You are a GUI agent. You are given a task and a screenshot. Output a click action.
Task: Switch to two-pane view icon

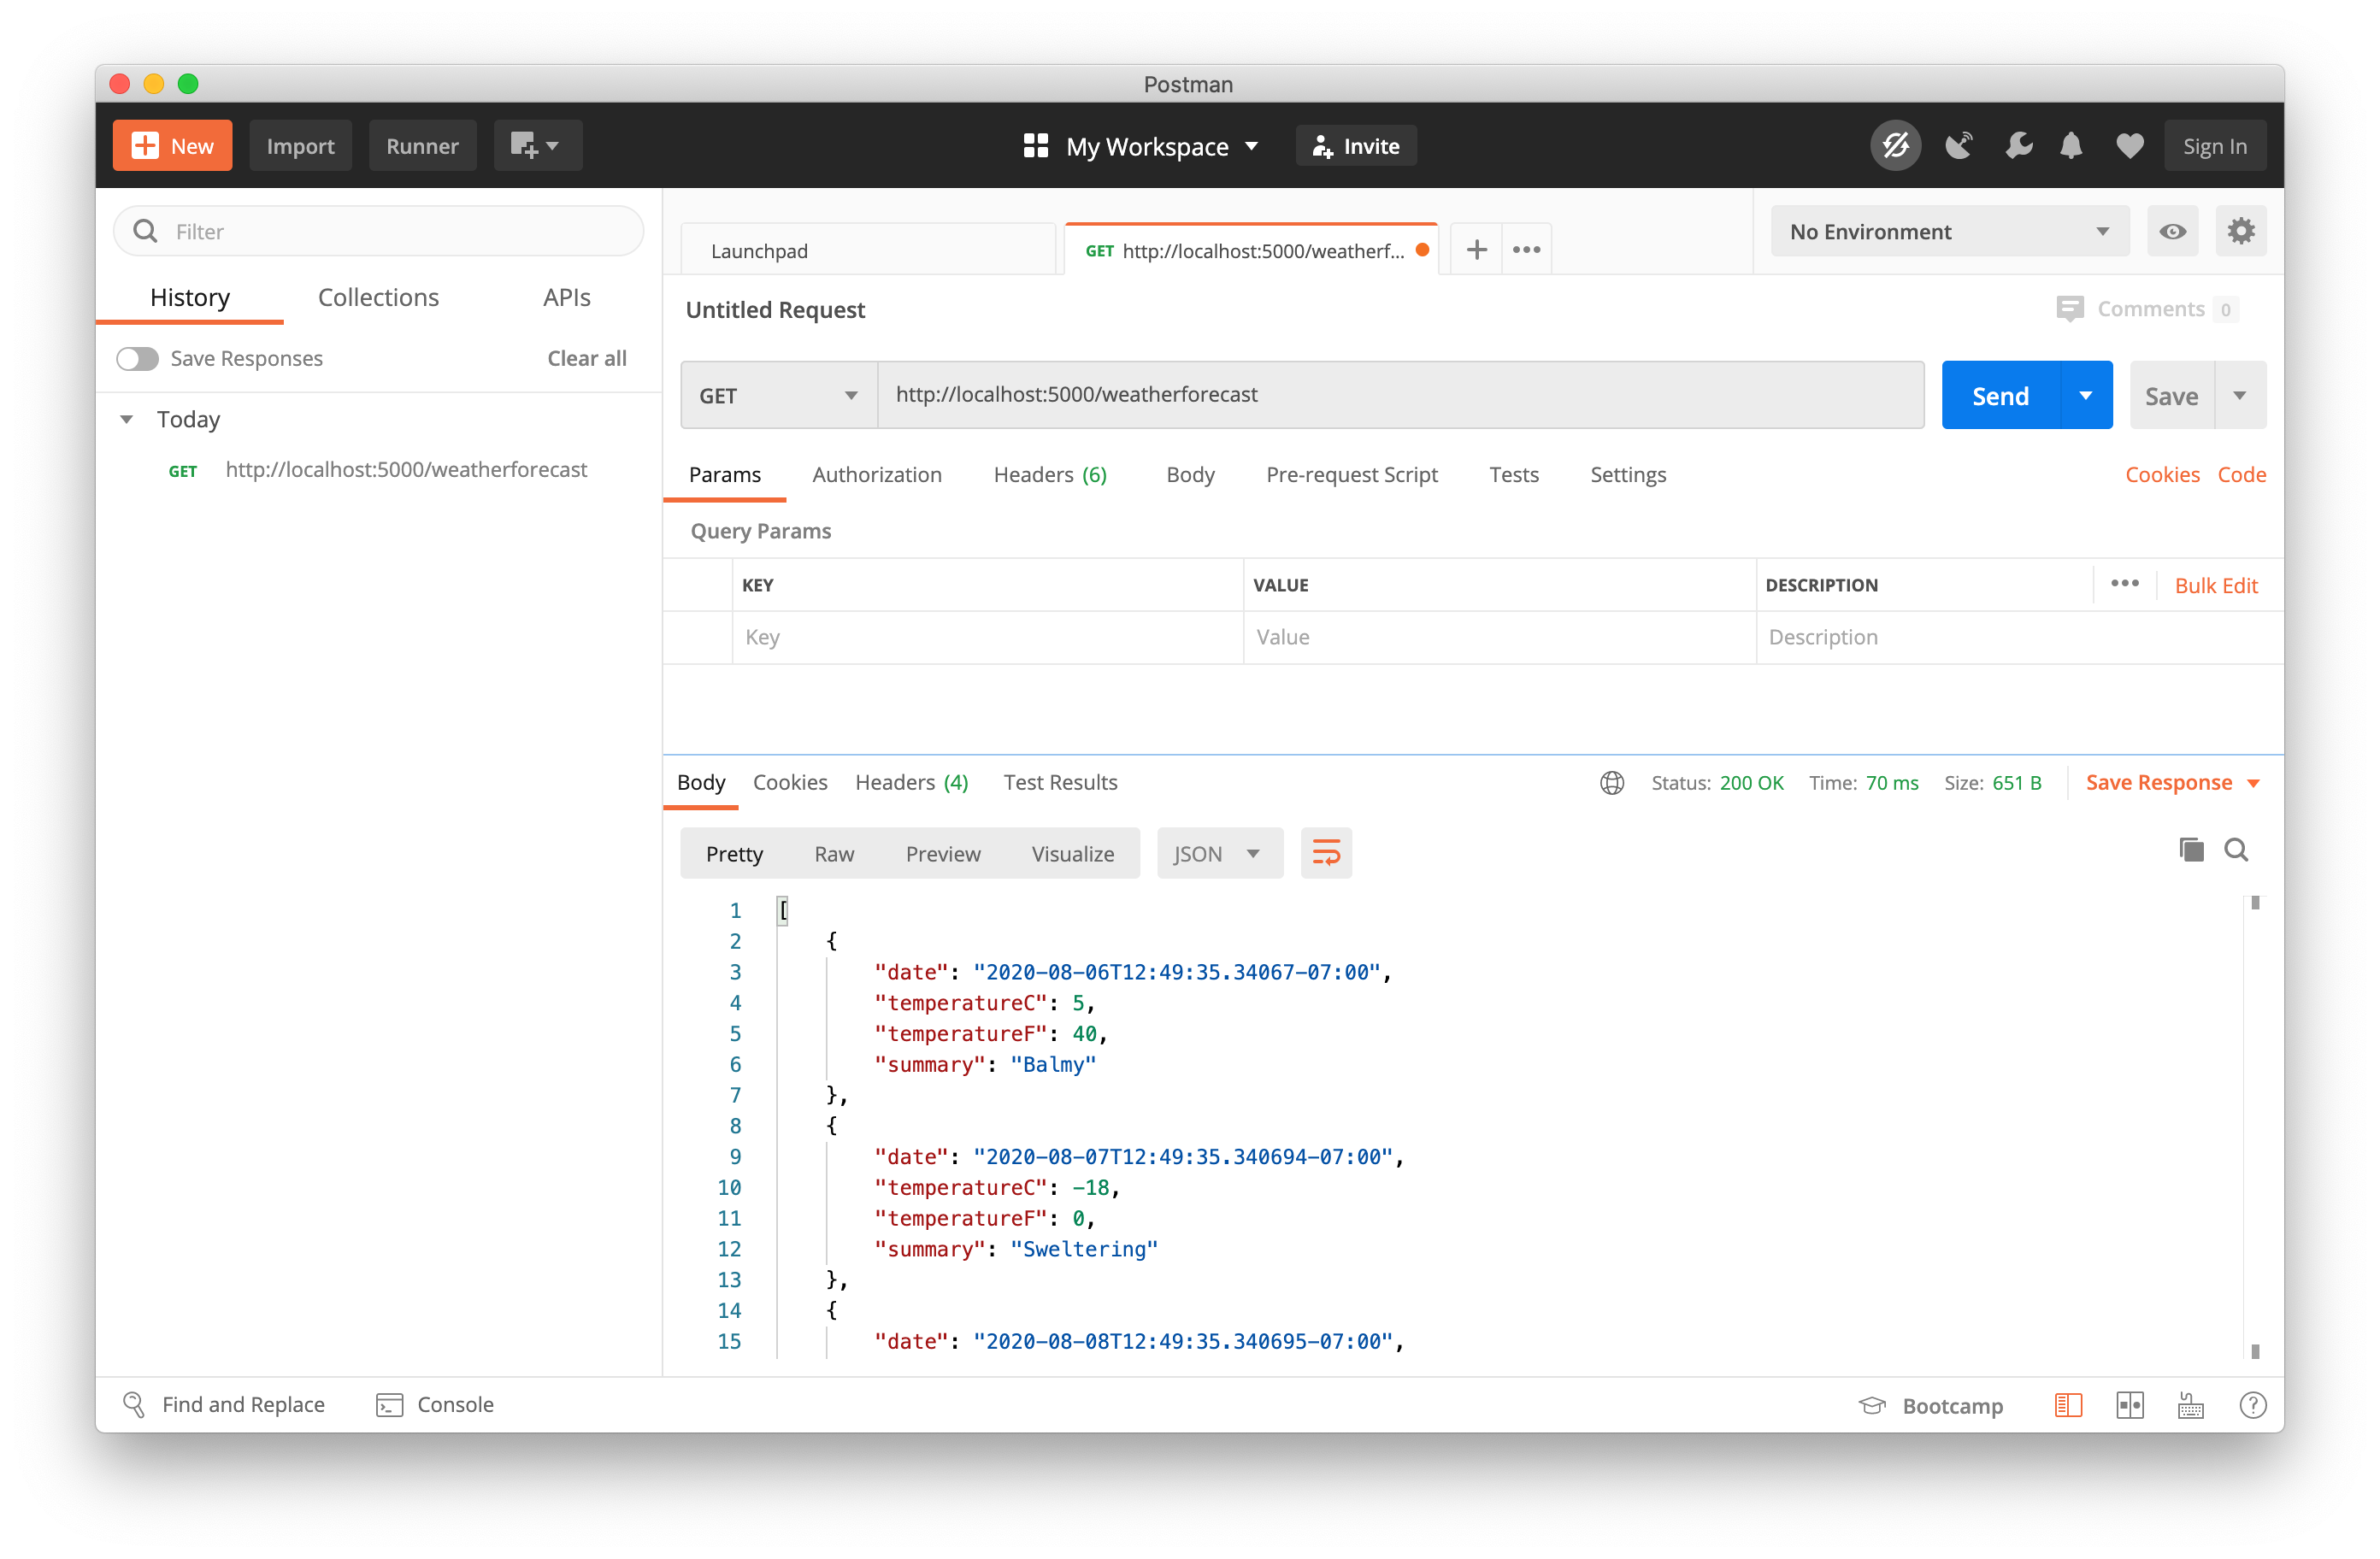(2129, 1405)
